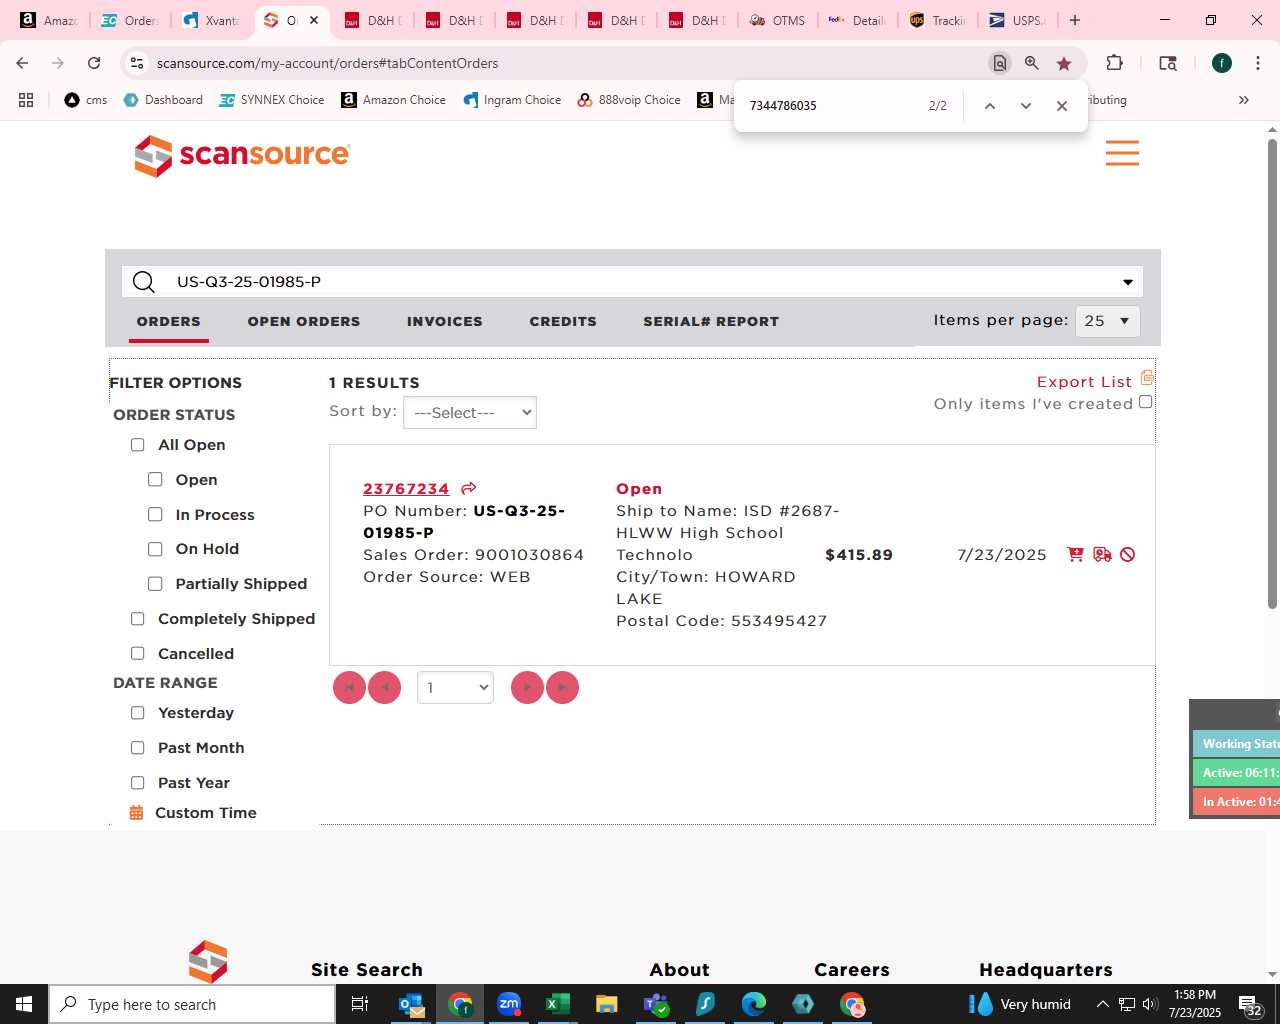This screenshot has height=1024, width=1280.
Task: Click the Export List link
Action: 1084,382
